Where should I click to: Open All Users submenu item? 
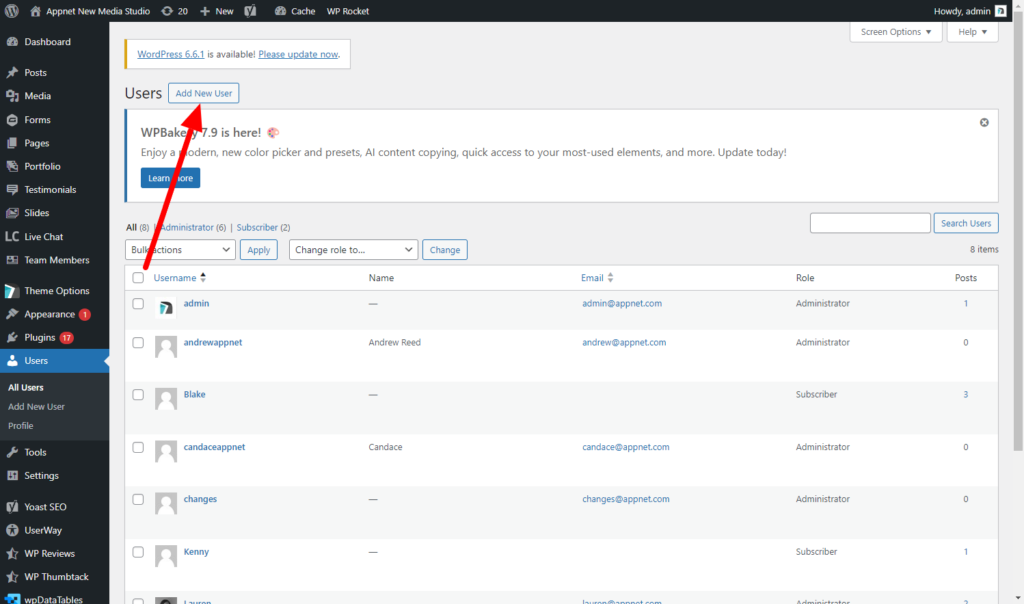[25, 387]
